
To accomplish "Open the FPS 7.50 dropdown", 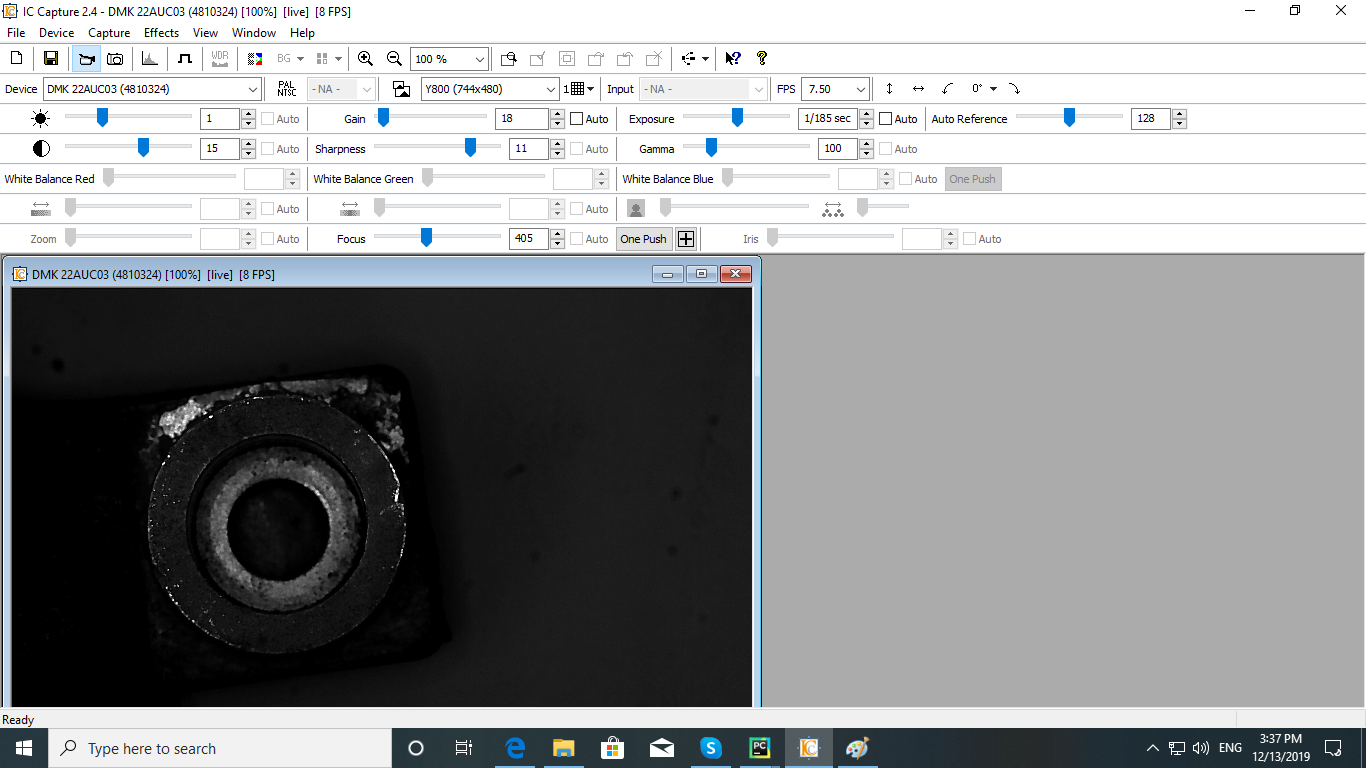I will click(835, 89).
